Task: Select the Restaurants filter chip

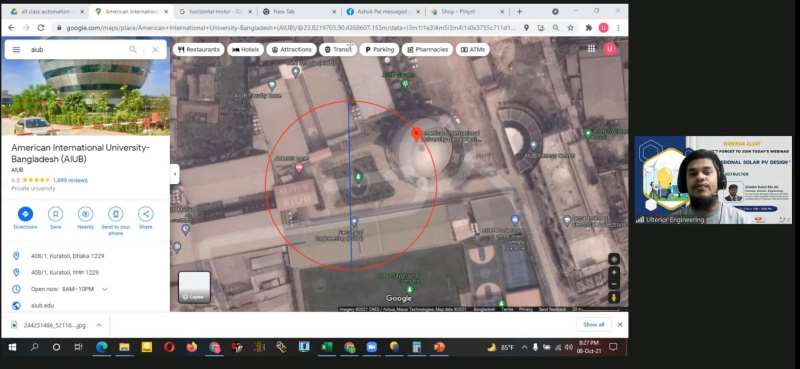Action: pyautogui.click(x=199, y=50)
